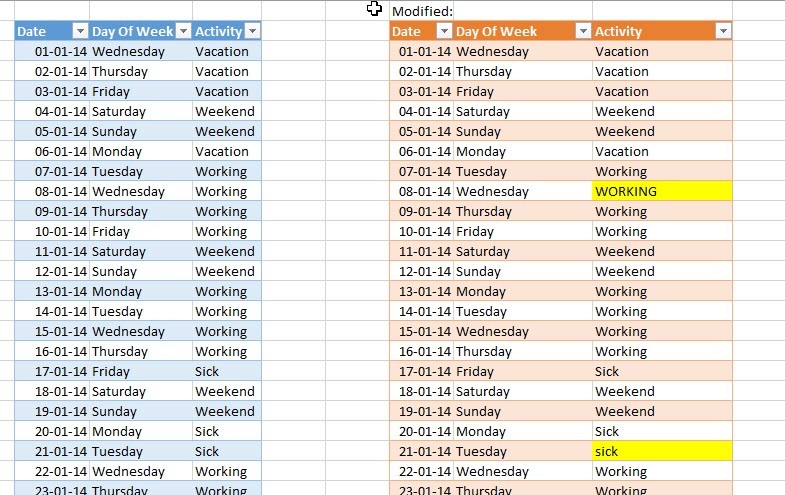Expand Activity filter dropdown in orange table
785x495 pixels.
(723, 31)
